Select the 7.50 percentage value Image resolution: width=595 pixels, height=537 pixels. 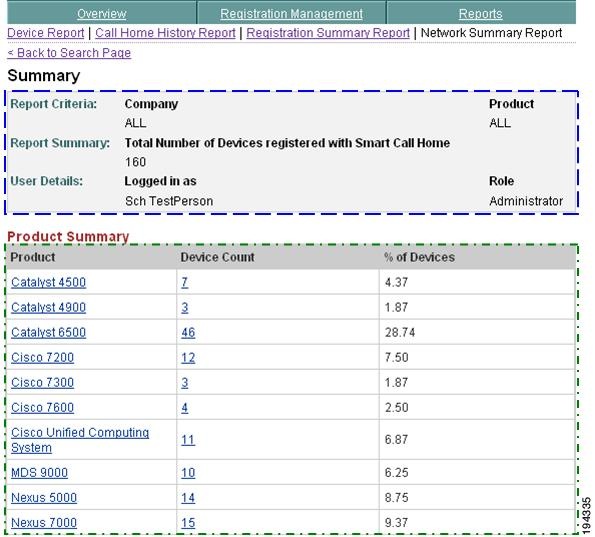[x=397, y=357]
